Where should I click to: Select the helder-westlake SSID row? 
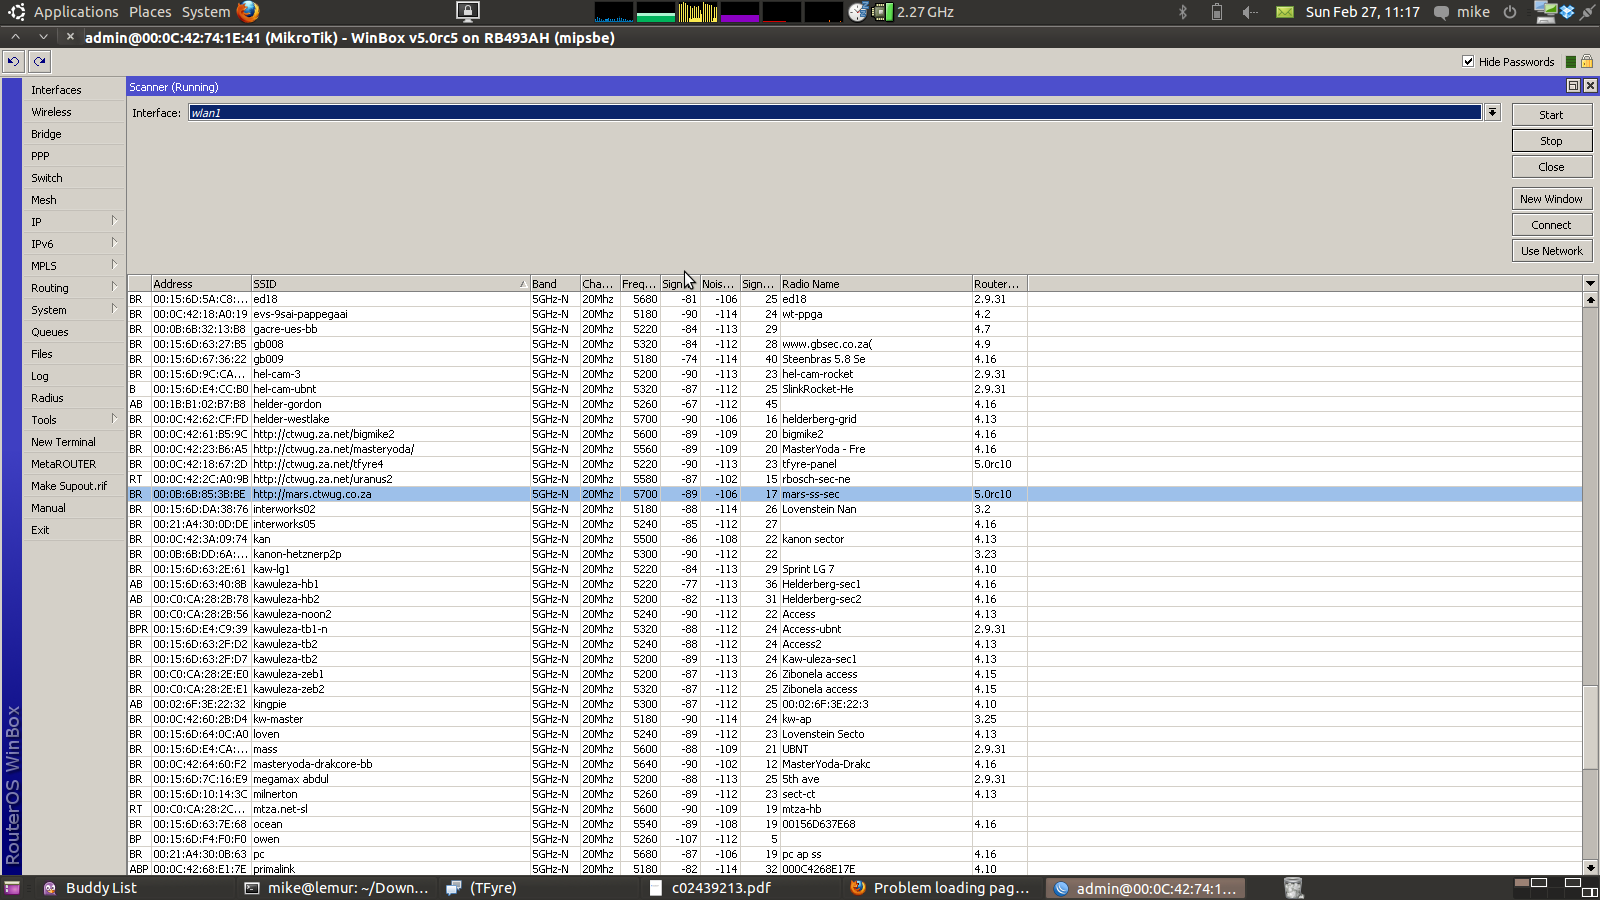(855, 419)
